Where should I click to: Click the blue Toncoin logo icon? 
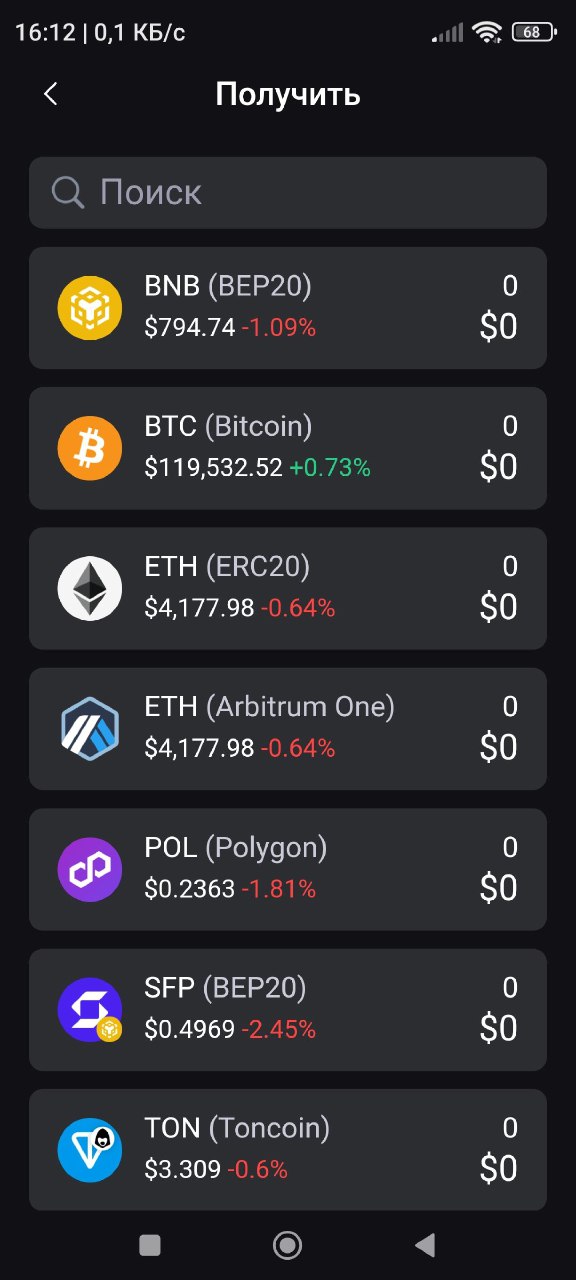pyautogui.click(x=90, y=1149)
